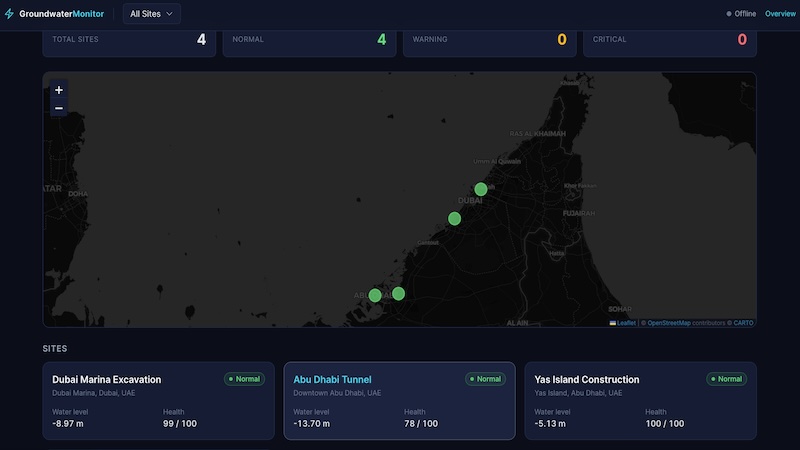Open the Yas Island Construction site card
The width and height of the screenshot is (800, 450).
point(640,401)
